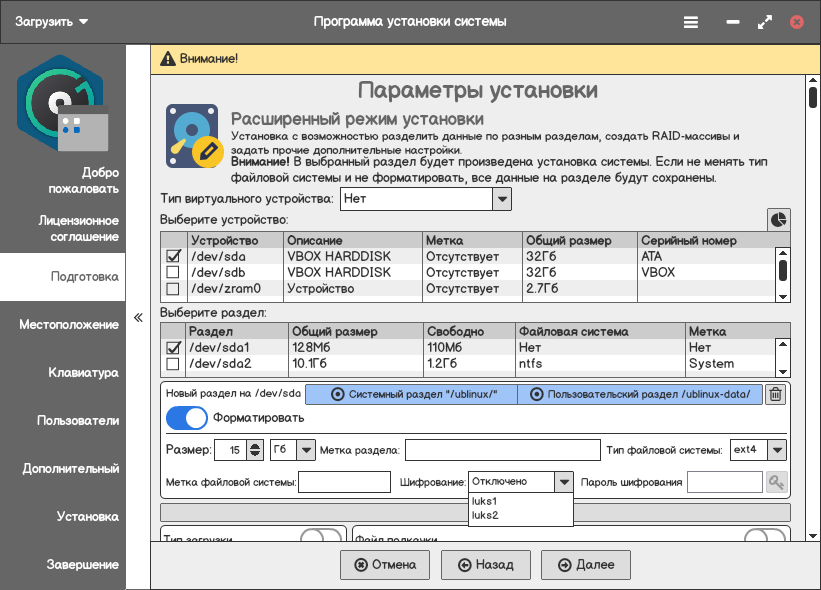Go to Местоположение step

coord(69,325)
